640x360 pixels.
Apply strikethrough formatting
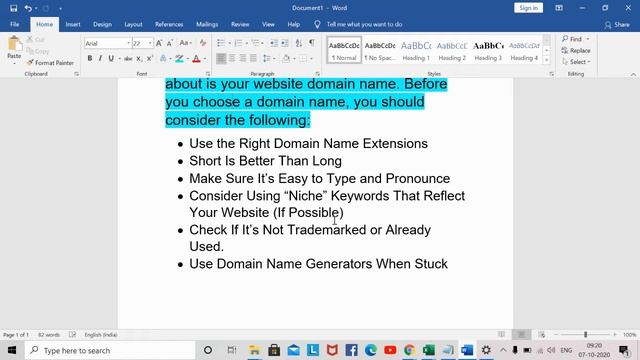[128, 59]
